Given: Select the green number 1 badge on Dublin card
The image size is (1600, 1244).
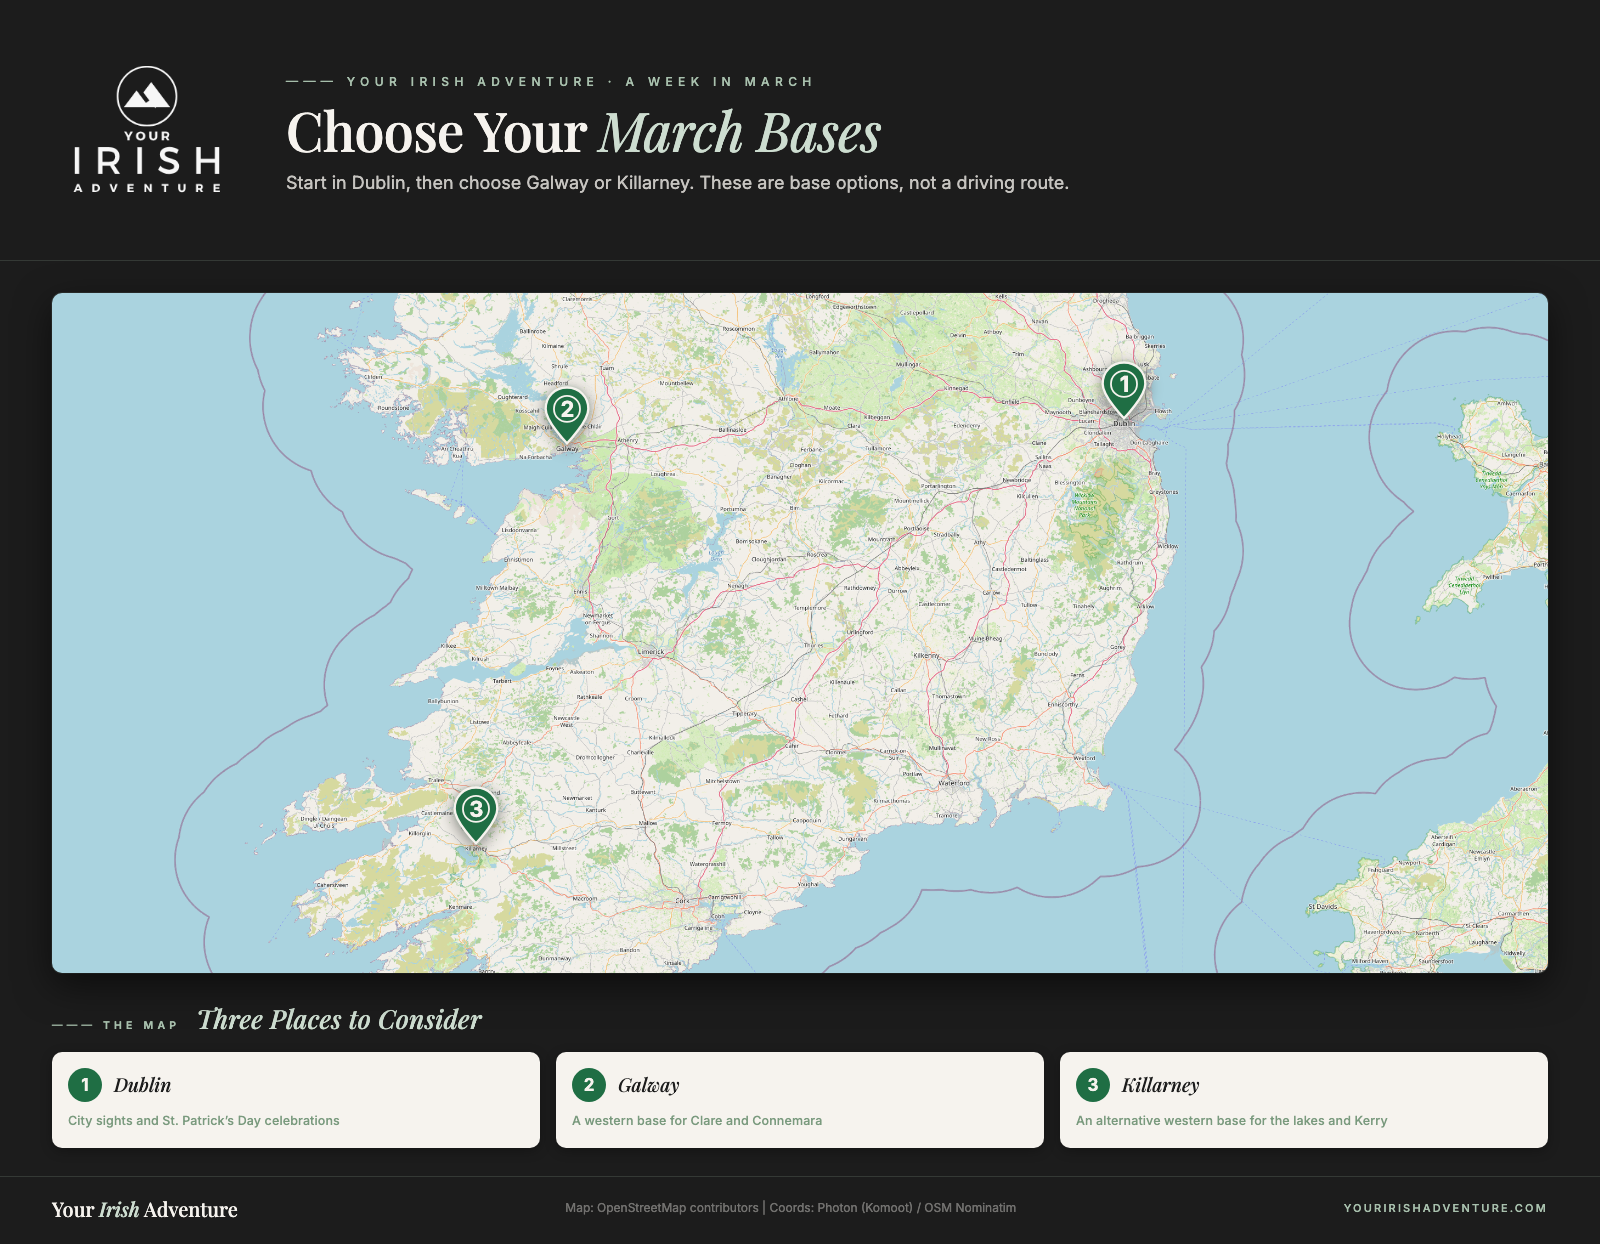Looking at the screenshot, I should [85, 1085].
